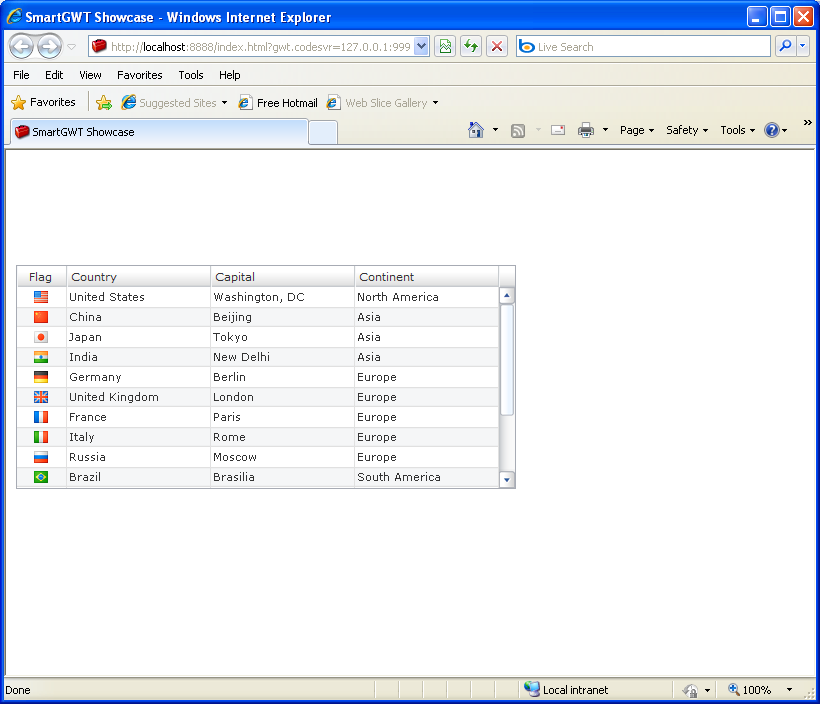The height and width of the screenshot is (704, 820).
Task: Click Add to Favorites Bar star icon
Action: click(104, 103)
